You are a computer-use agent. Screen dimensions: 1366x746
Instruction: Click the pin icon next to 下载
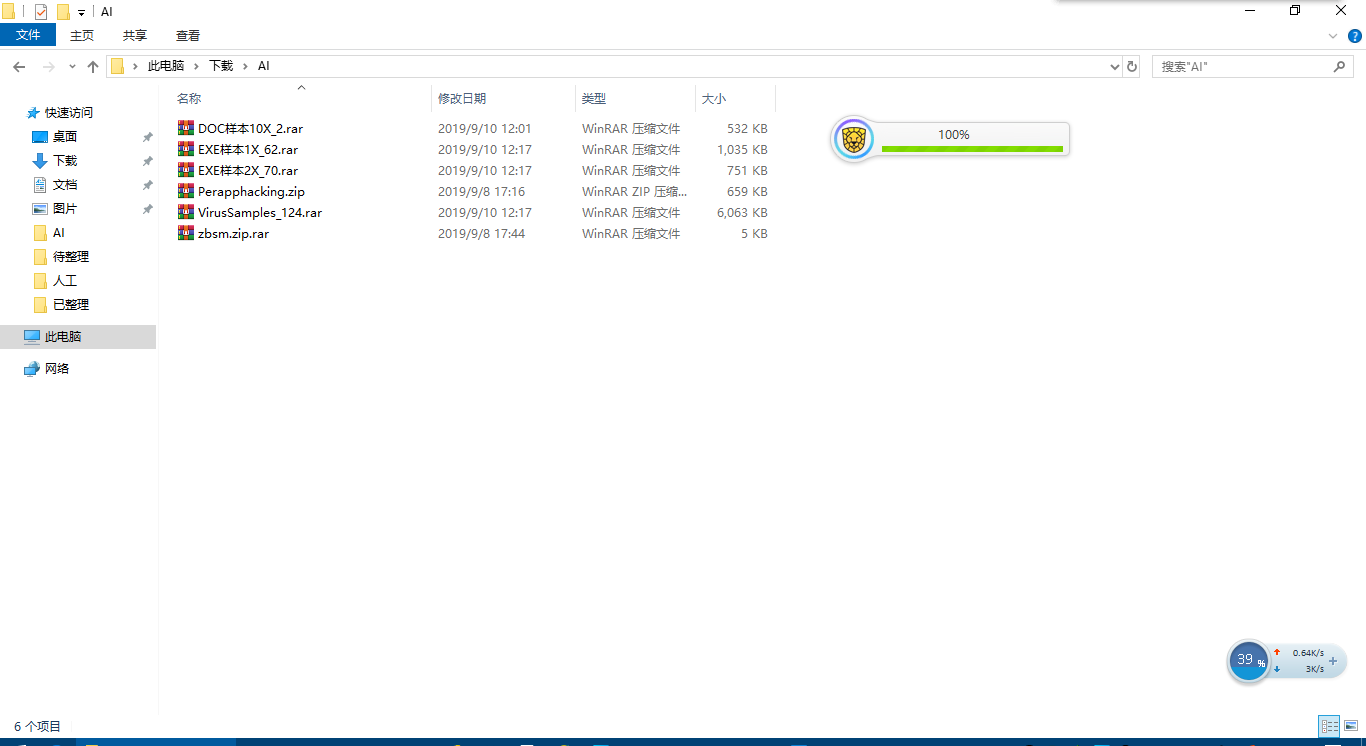click(147, 161)
